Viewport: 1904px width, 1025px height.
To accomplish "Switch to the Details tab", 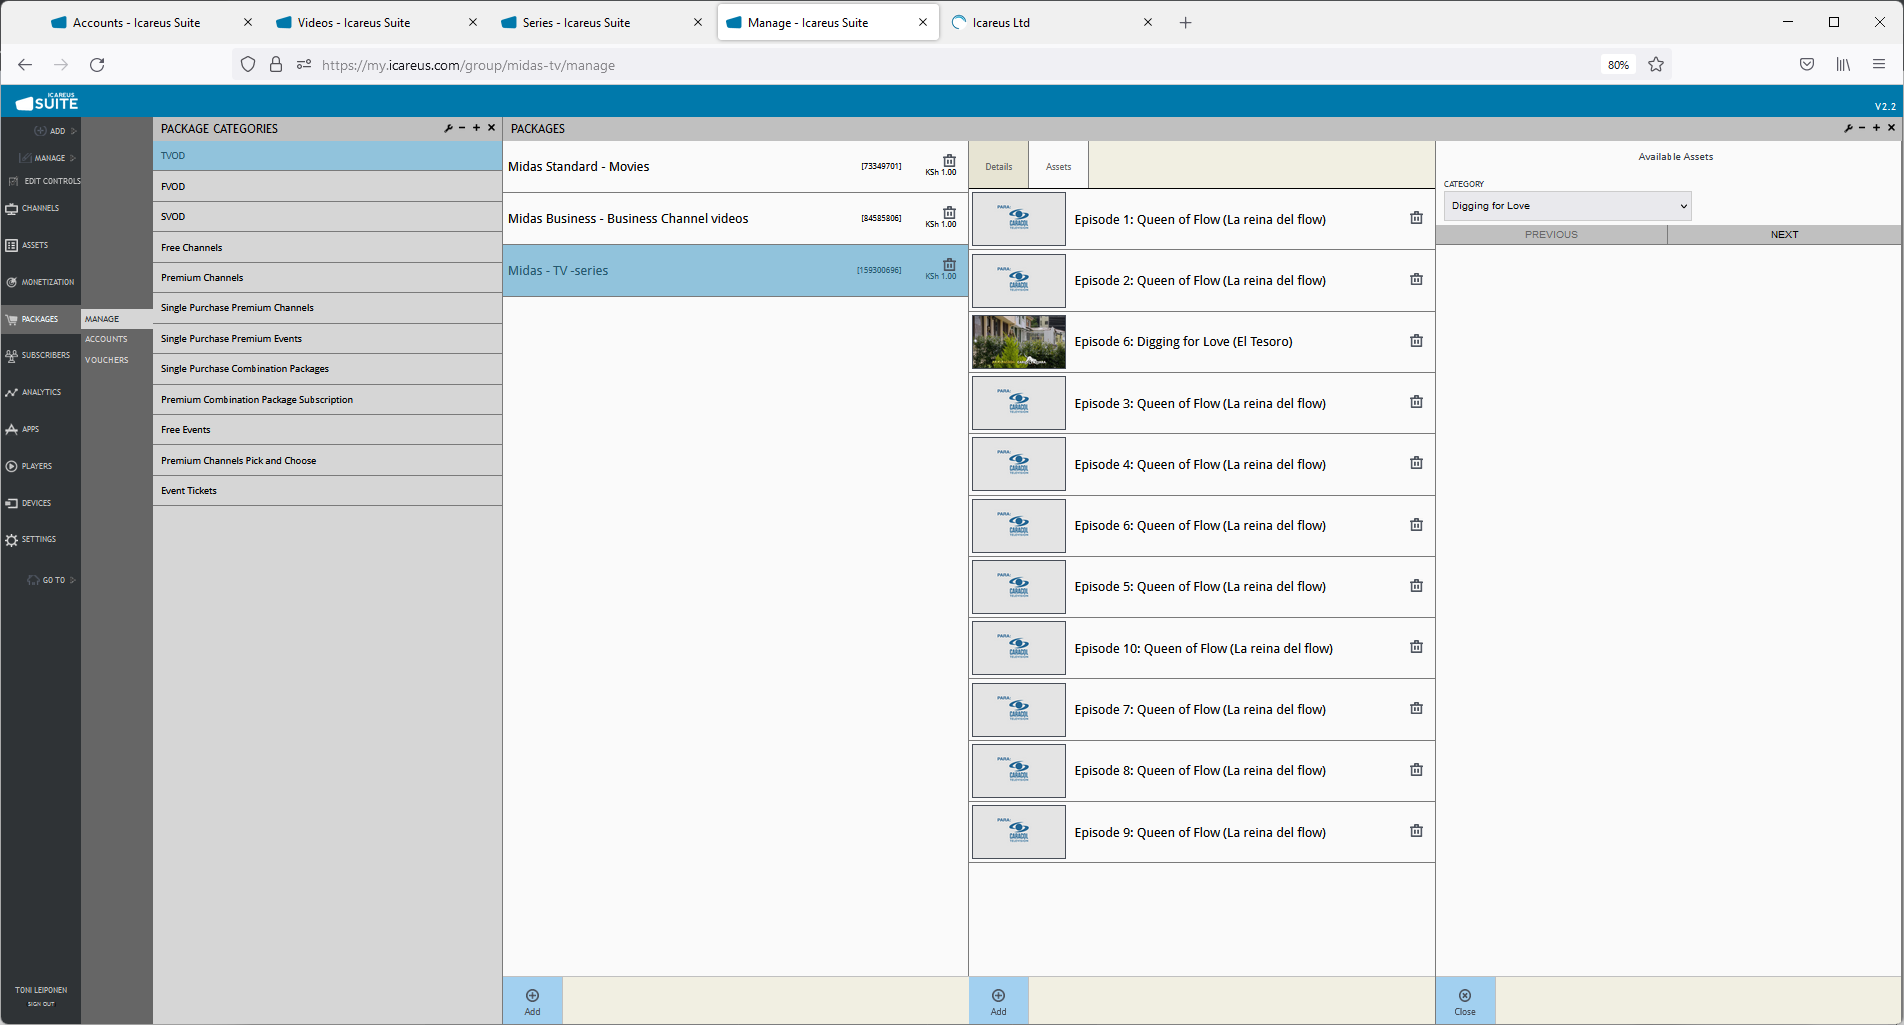I will point(998,166).
